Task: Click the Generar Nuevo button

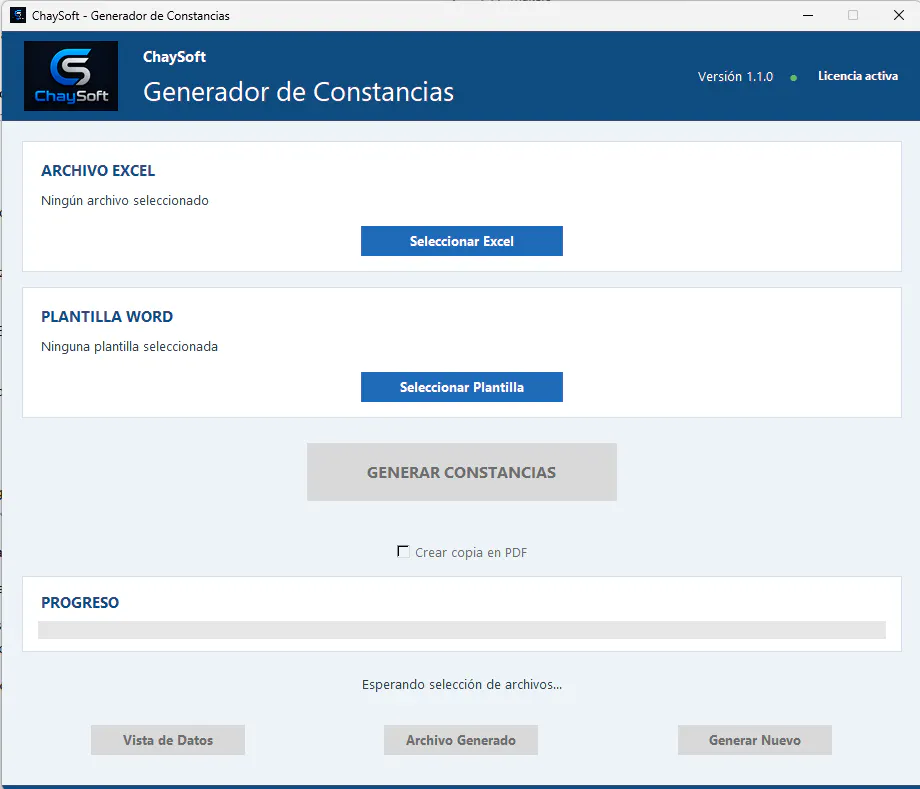Action: [x=755, y=740]
